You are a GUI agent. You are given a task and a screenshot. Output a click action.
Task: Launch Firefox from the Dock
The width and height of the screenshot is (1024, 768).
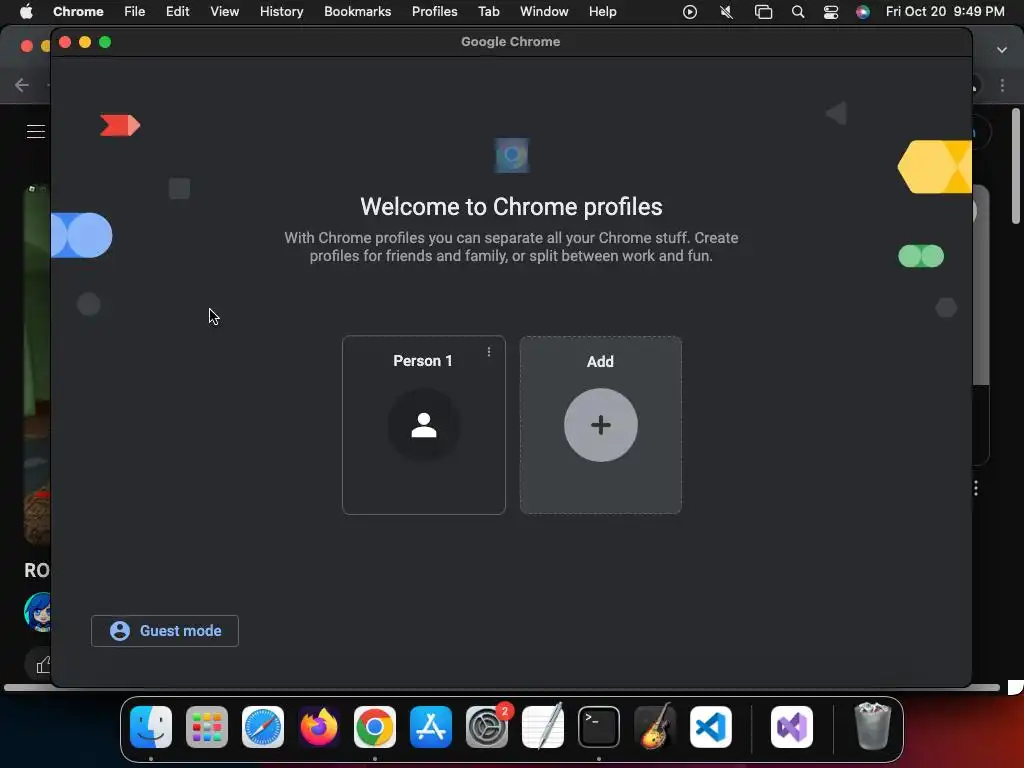(x=319, y=727)
